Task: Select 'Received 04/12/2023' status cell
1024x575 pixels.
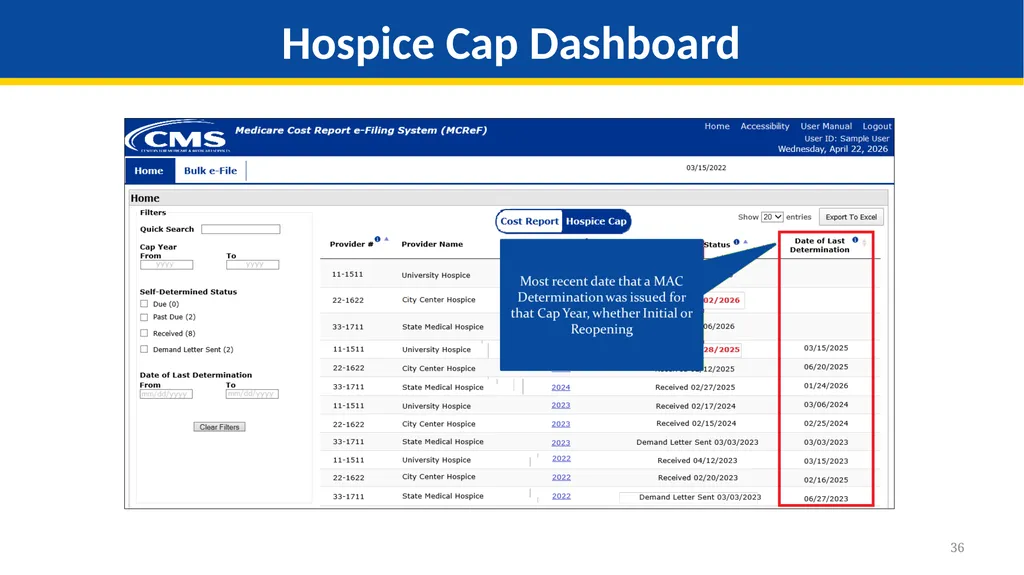Action: 697,461
